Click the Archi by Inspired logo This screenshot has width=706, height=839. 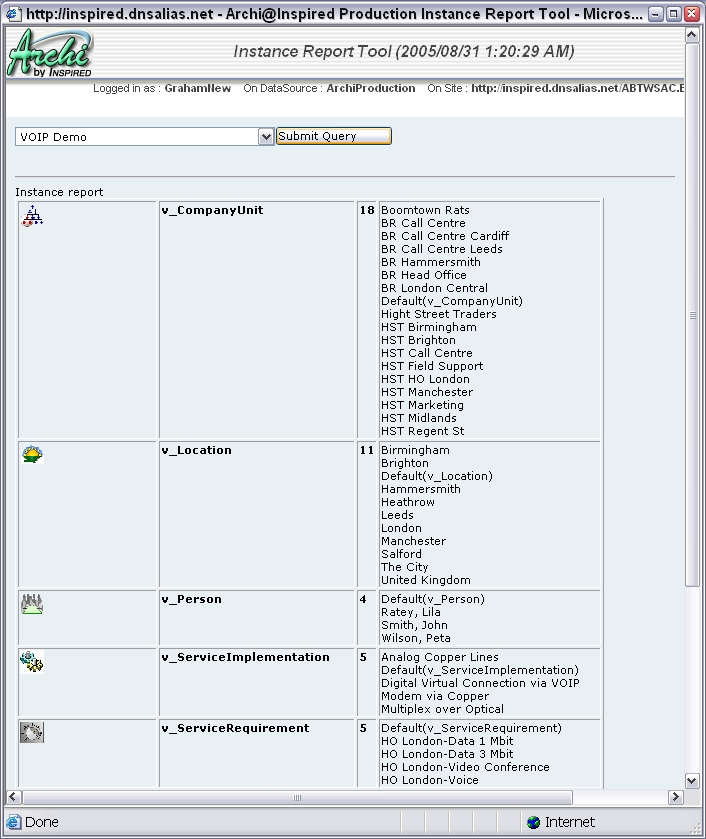point(50,53)
